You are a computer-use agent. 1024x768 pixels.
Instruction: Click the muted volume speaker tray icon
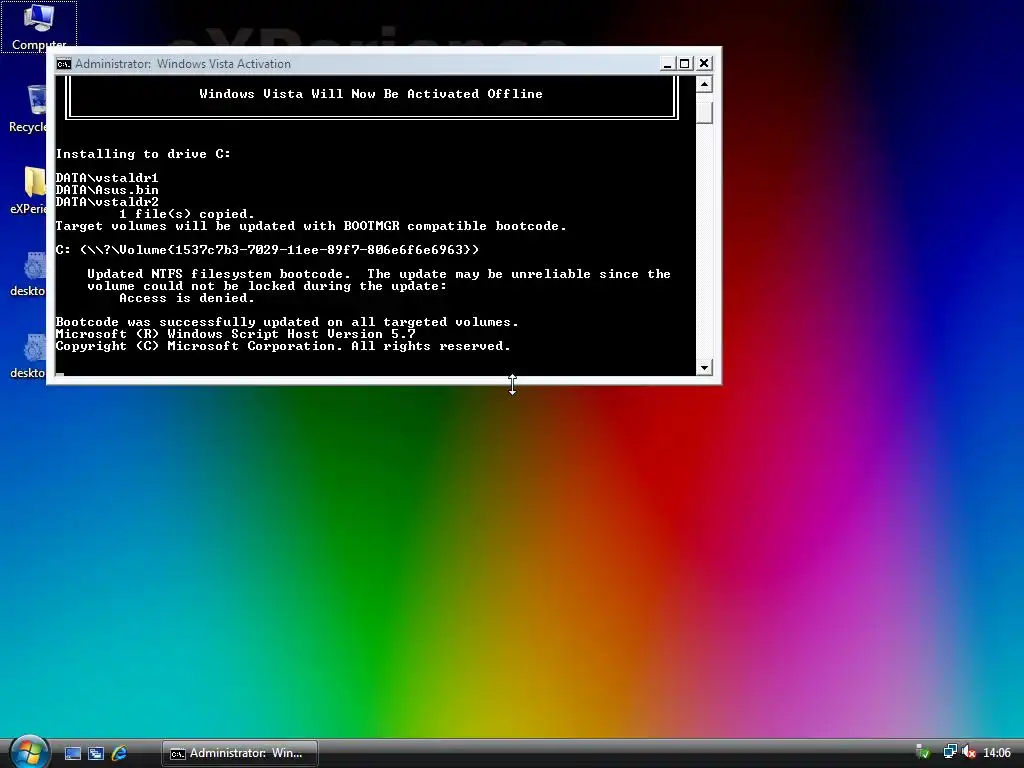969,752
